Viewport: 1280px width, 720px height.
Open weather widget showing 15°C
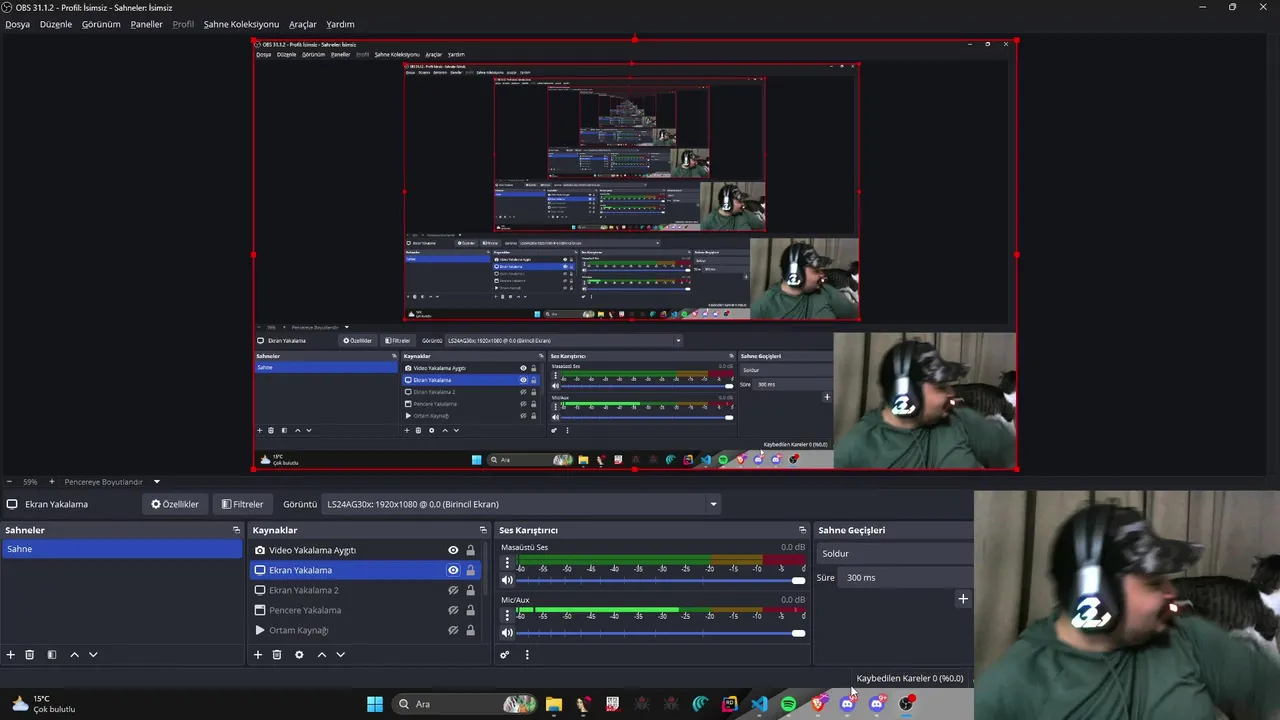pos(43,704)
